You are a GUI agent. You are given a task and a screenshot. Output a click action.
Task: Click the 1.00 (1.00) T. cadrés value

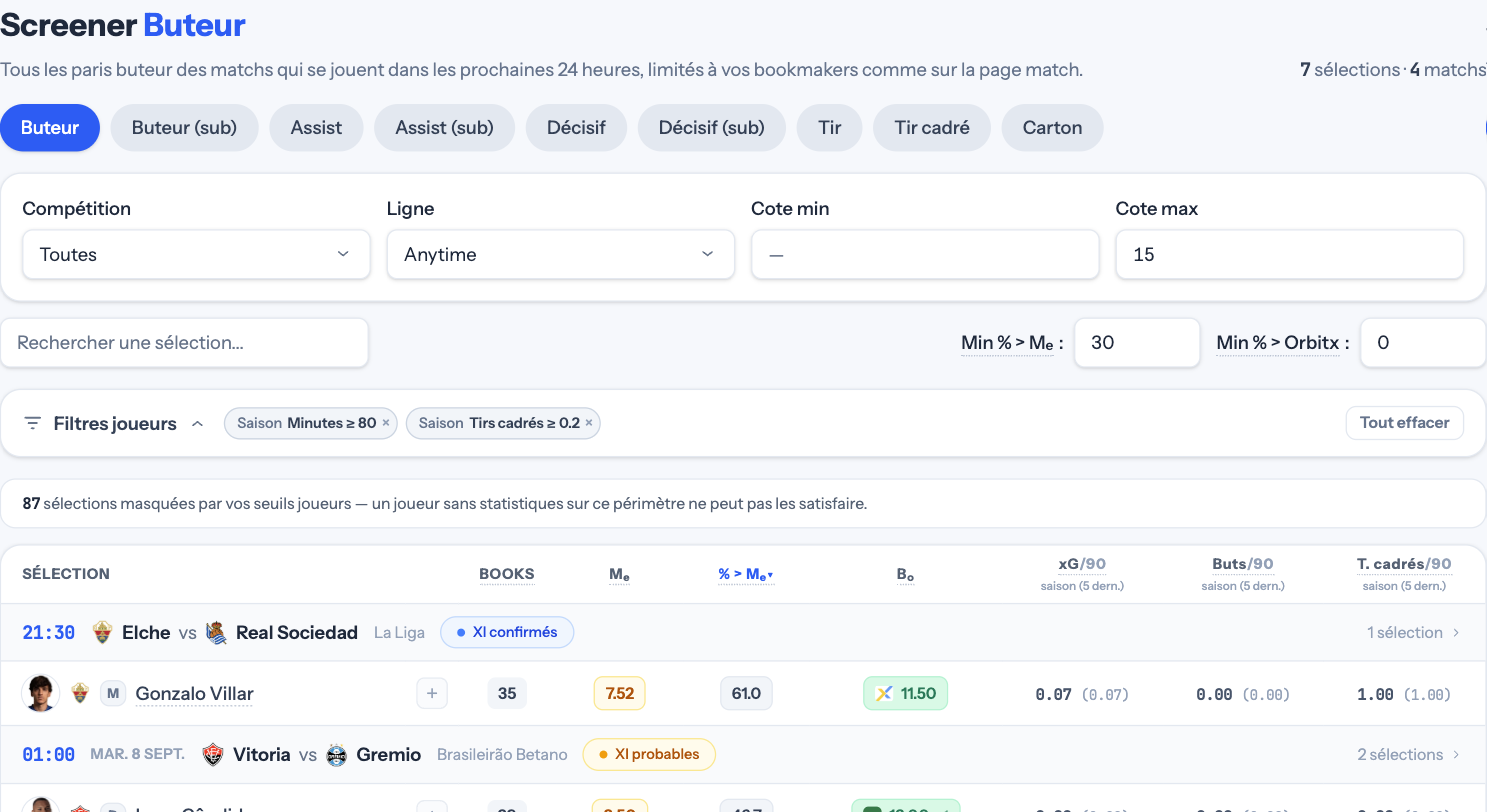1404,694
